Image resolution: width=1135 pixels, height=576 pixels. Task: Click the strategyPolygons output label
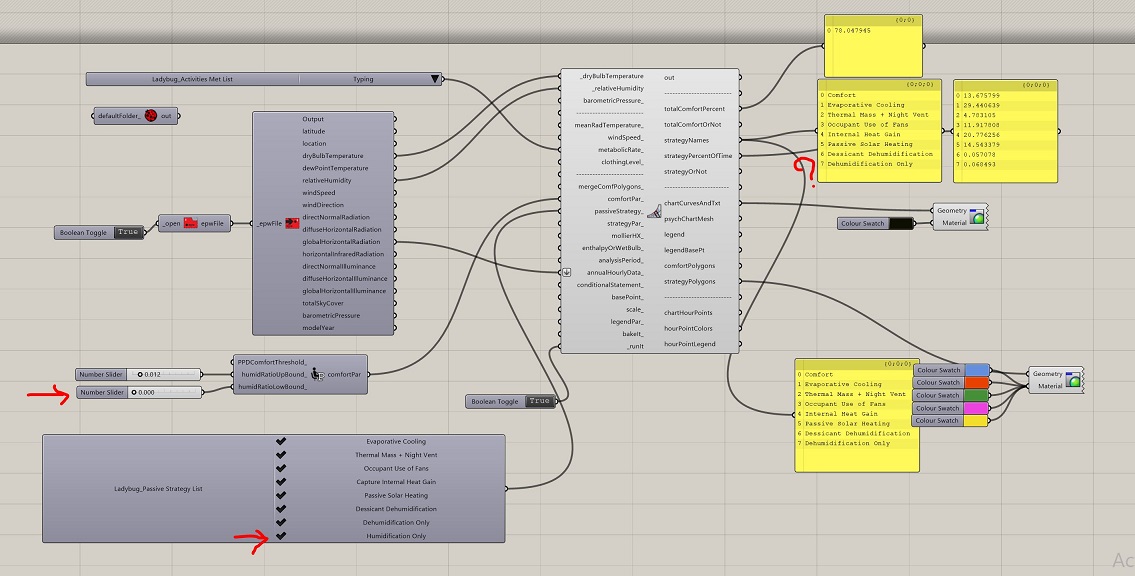tap(690, 282)
